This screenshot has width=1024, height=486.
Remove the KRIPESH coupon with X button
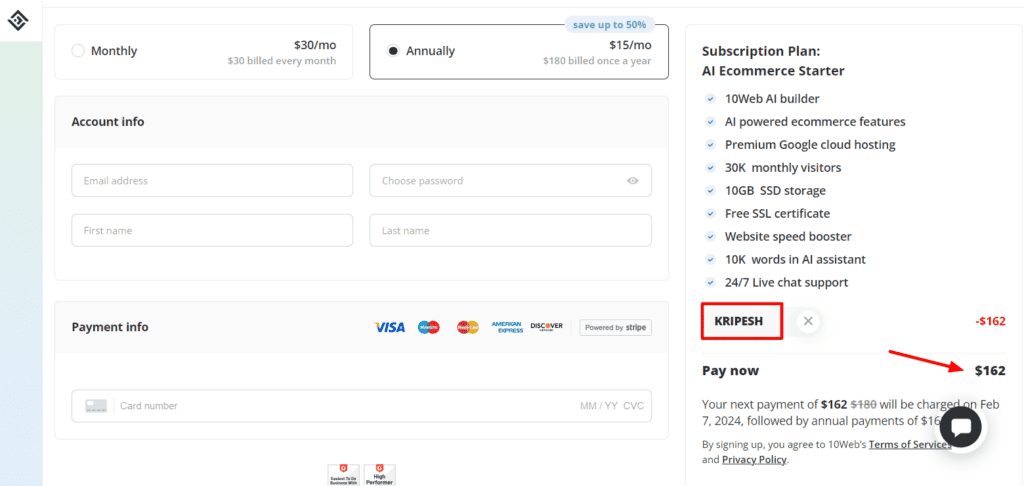point(808,321)
